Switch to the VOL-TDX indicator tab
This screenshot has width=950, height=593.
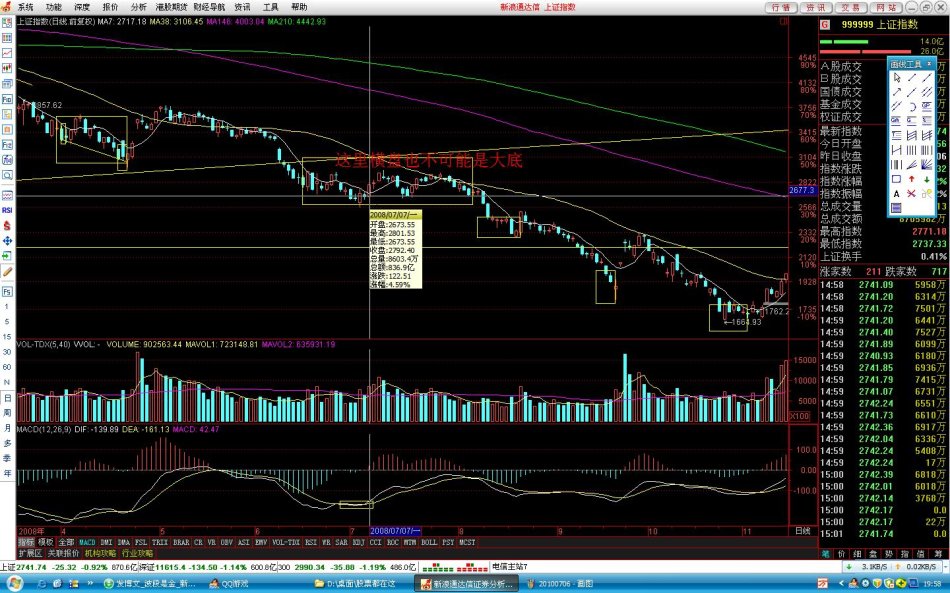point(286,542)
